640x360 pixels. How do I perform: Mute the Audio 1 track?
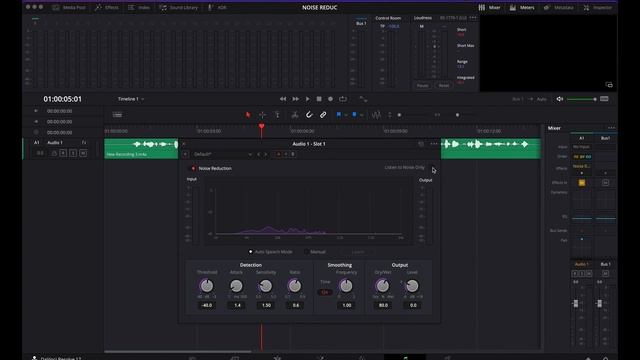tap(83, 153)
